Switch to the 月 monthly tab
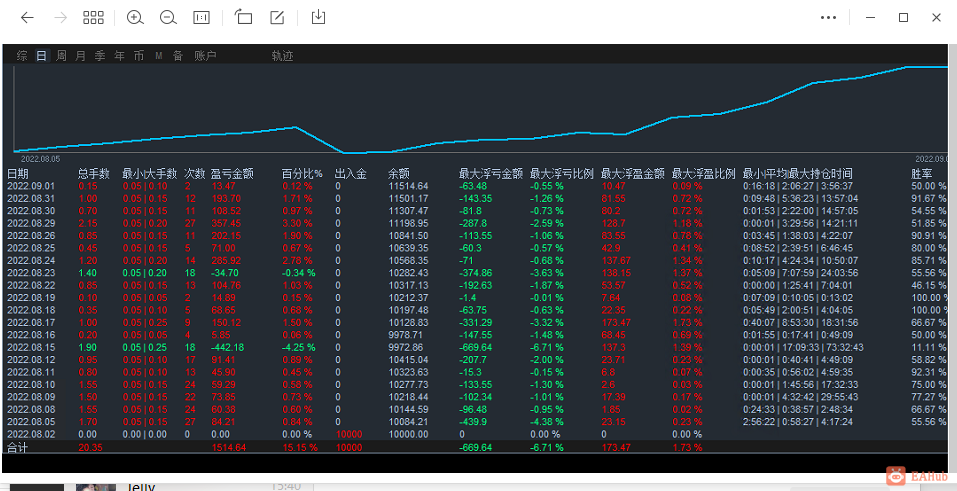This screenshot has width=957, height=491. pos(81,56)
